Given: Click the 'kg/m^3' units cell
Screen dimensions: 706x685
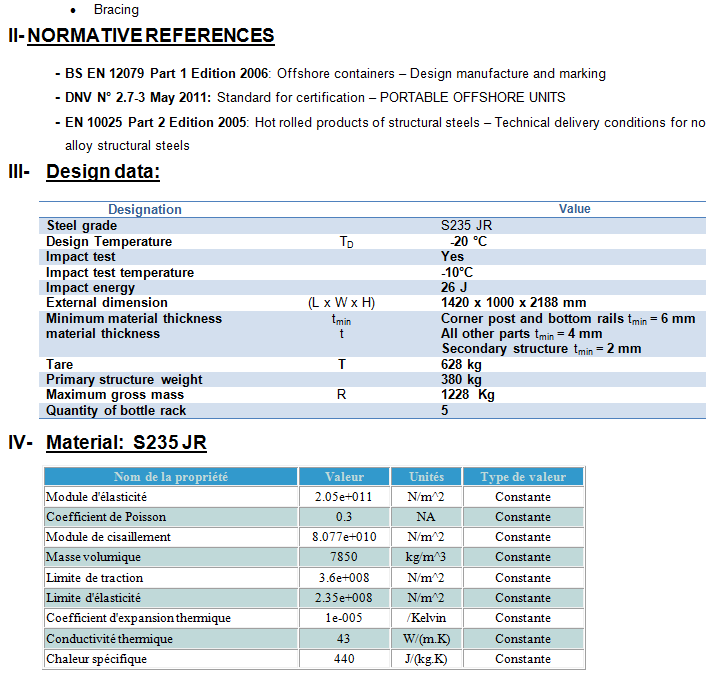Looking at the screenshot, I should coord(425,557).
